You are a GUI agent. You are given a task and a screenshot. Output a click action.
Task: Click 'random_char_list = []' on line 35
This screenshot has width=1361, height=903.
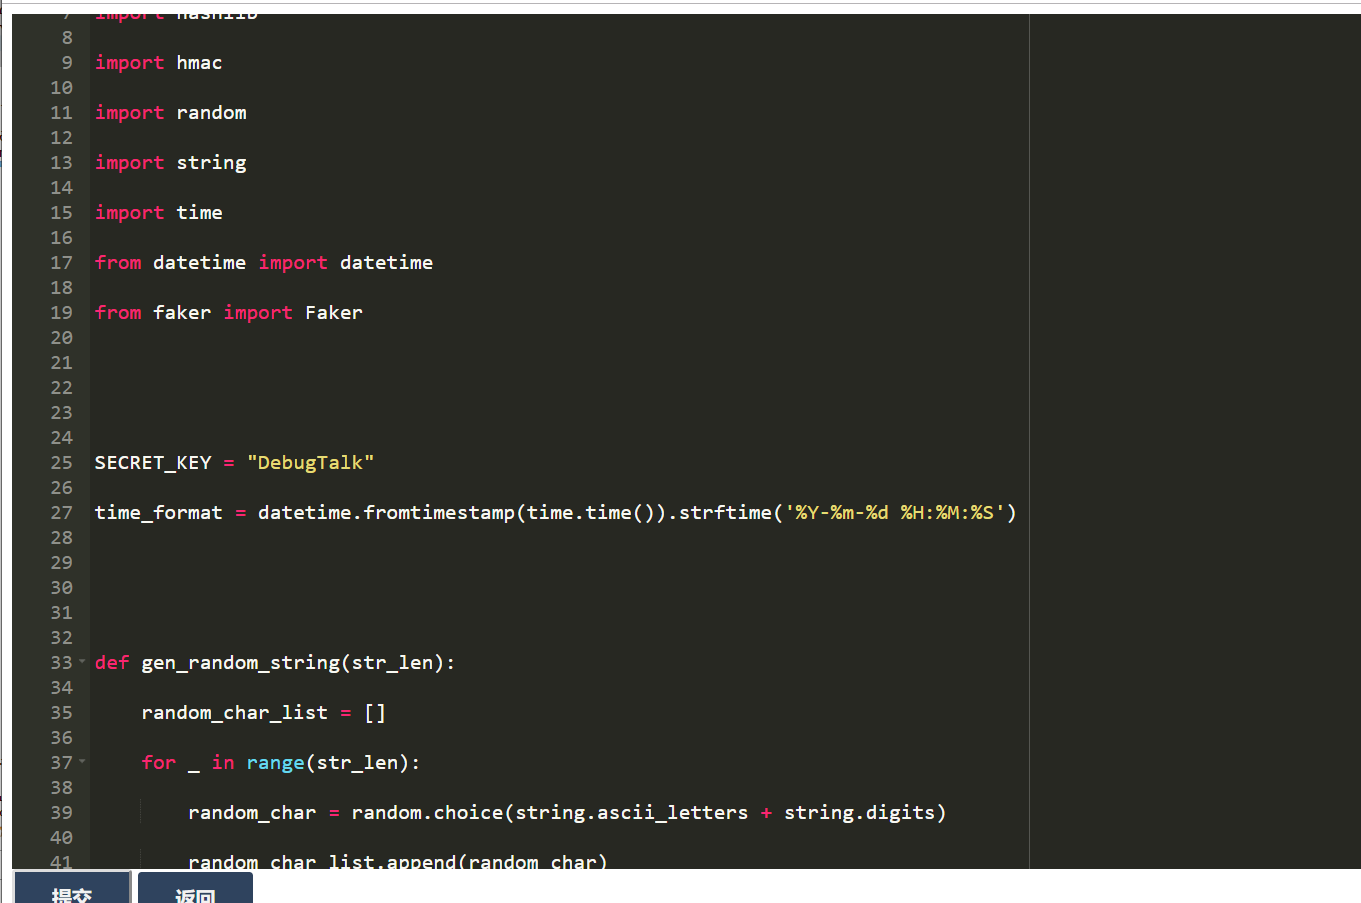coord(264,712)
